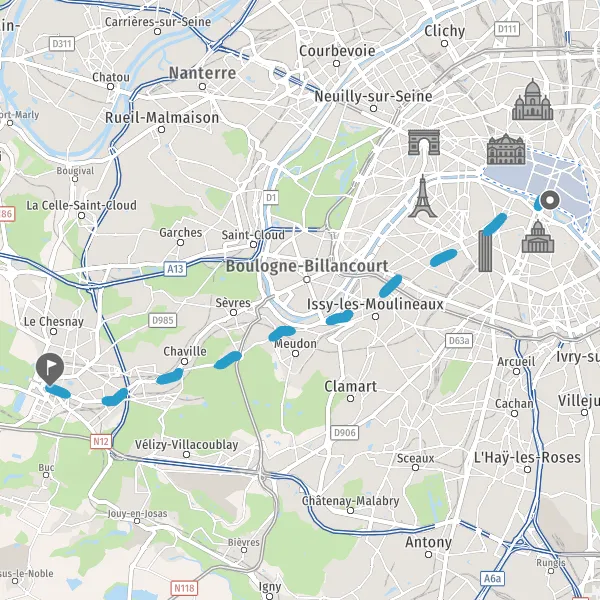
Task: Click the Montparnasse Tower skyscraper icon
Action: (485, 251)
